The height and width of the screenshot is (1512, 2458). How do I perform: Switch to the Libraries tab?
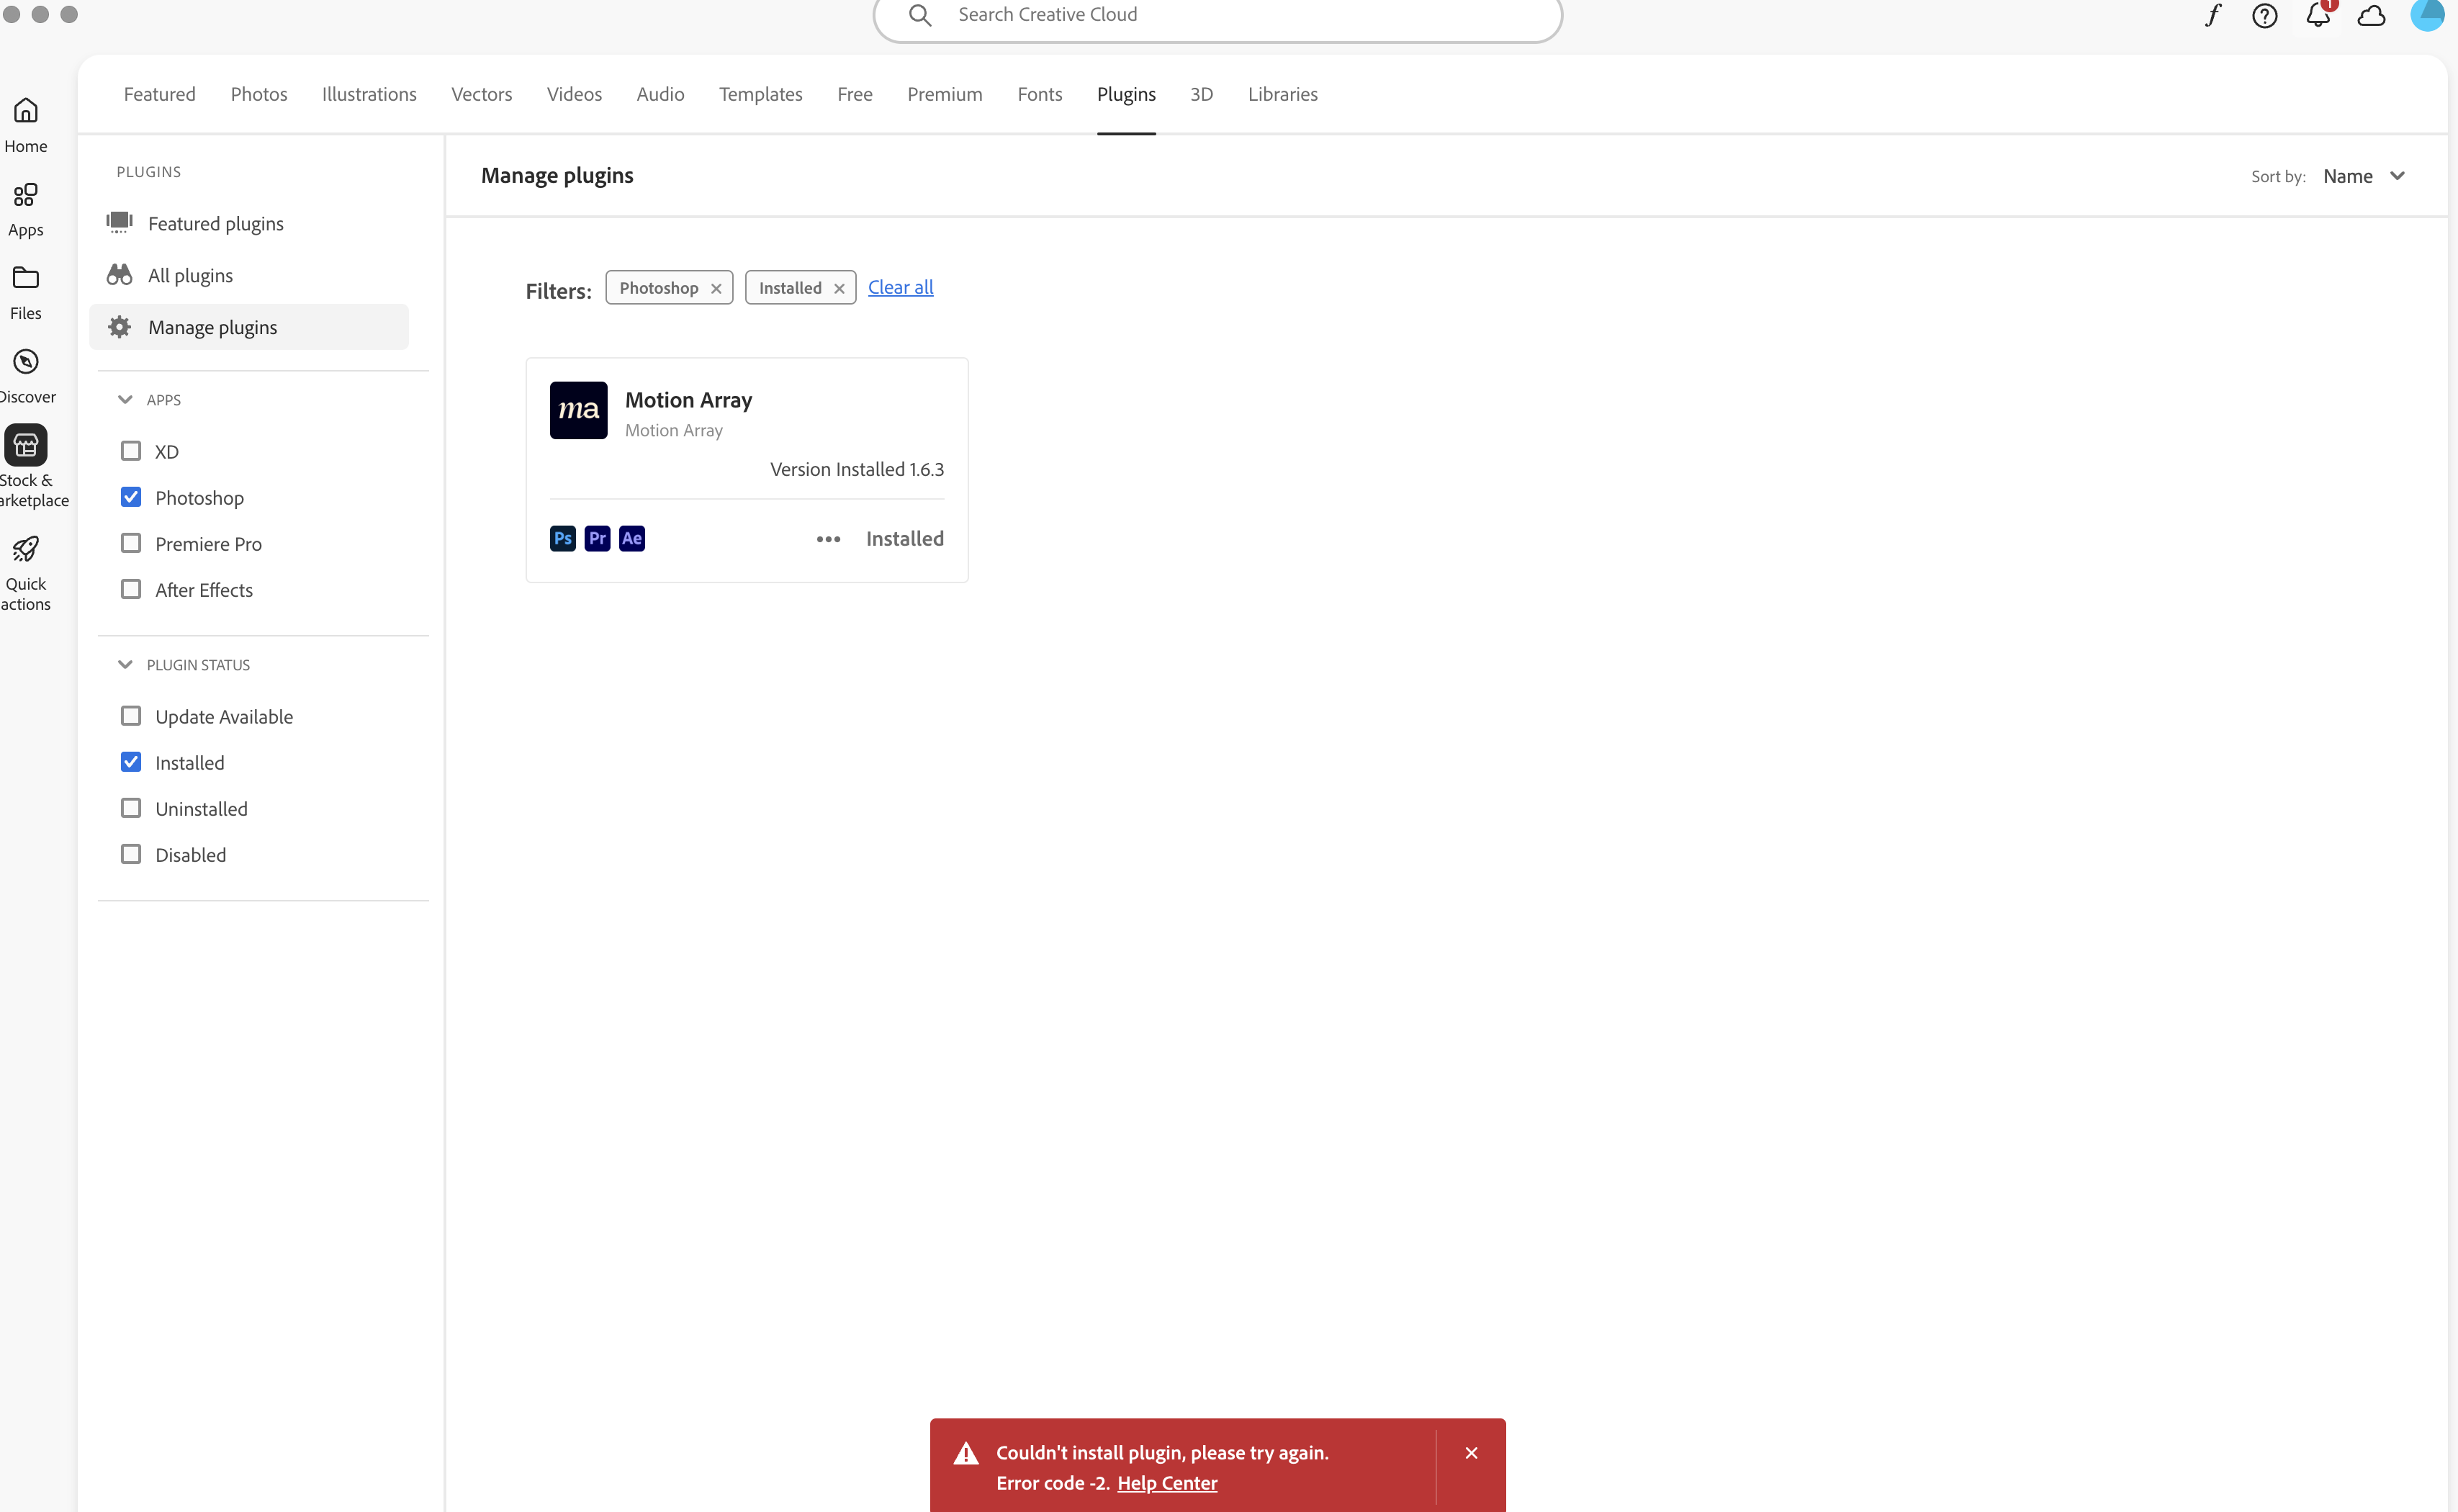tap(1283, 94)
